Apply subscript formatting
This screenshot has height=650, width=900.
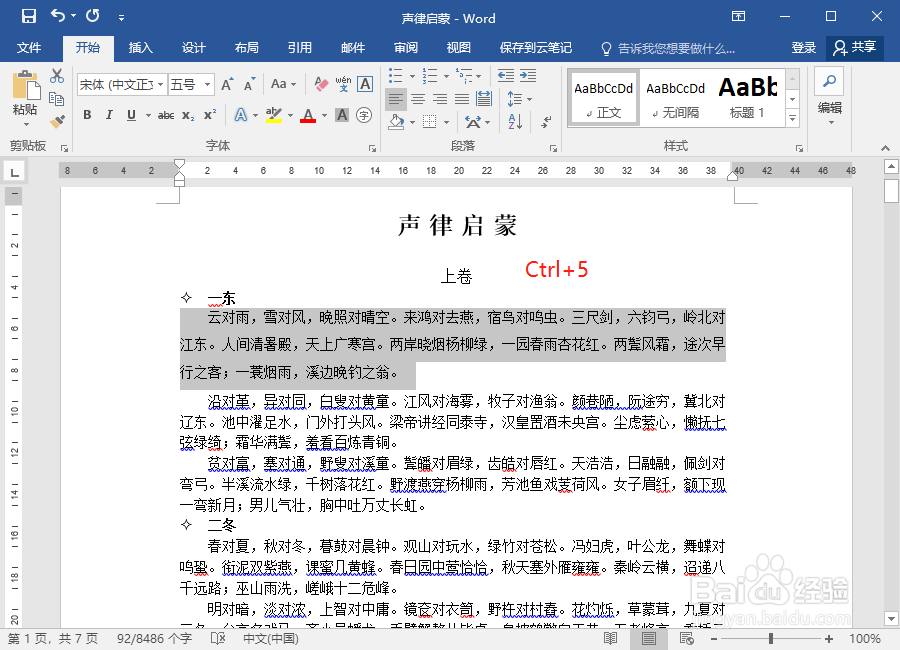point(188,115)
